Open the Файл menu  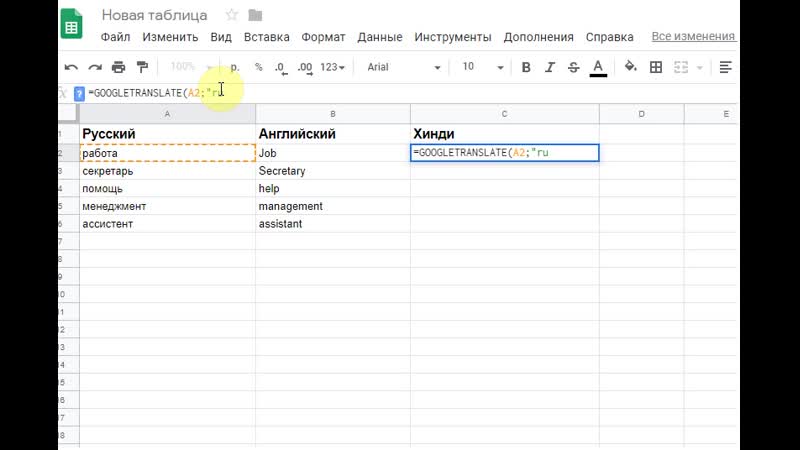coord(115,37)
